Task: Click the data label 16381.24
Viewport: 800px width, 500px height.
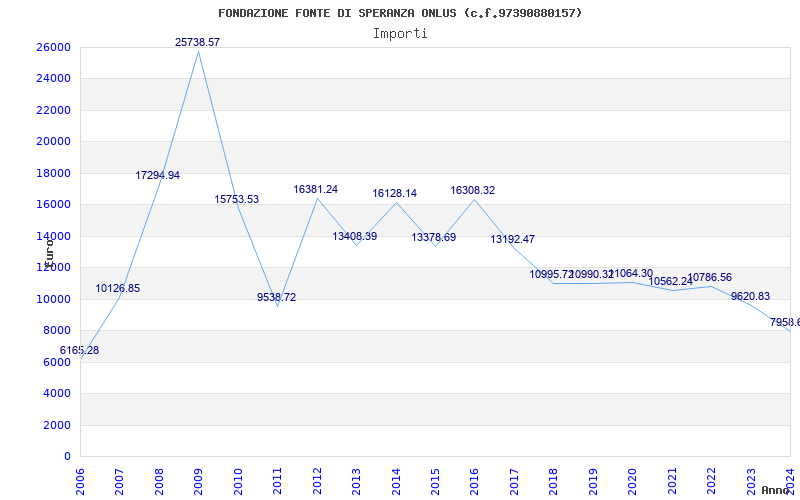Action: 316,189
